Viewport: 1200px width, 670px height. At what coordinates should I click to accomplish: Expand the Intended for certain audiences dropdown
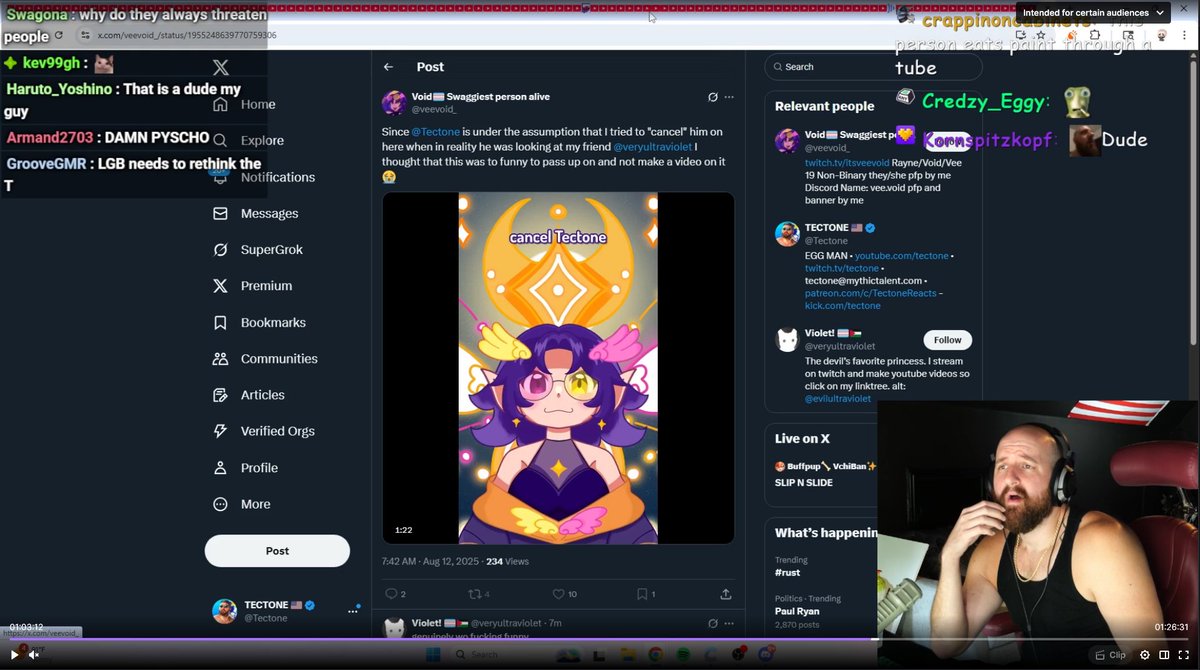click(x=1094, y=13)
